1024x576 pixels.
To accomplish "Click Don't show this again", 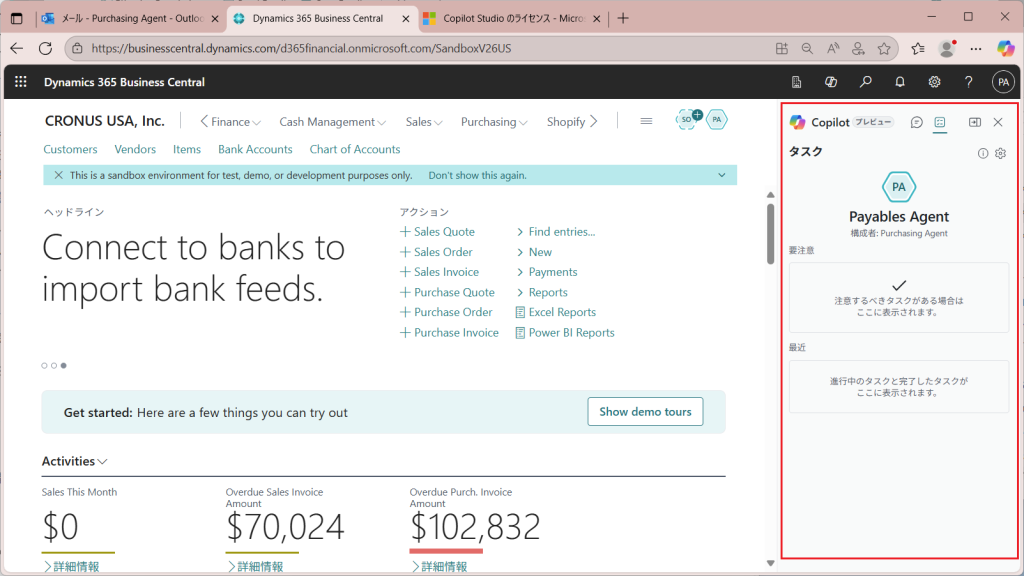I will click(477, 175).
